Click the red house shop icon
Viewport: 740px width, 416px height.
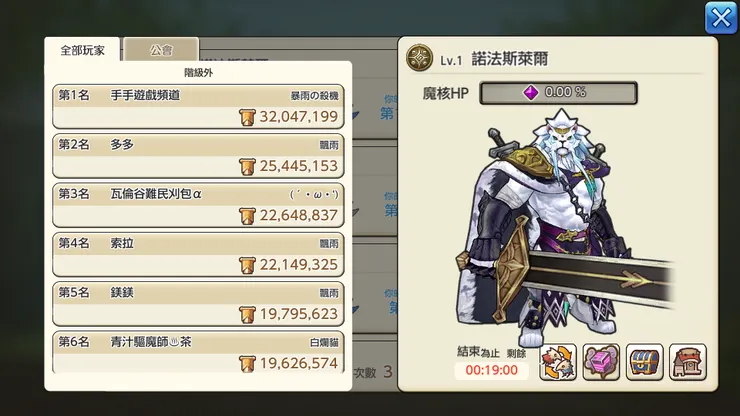click(688, 362)
